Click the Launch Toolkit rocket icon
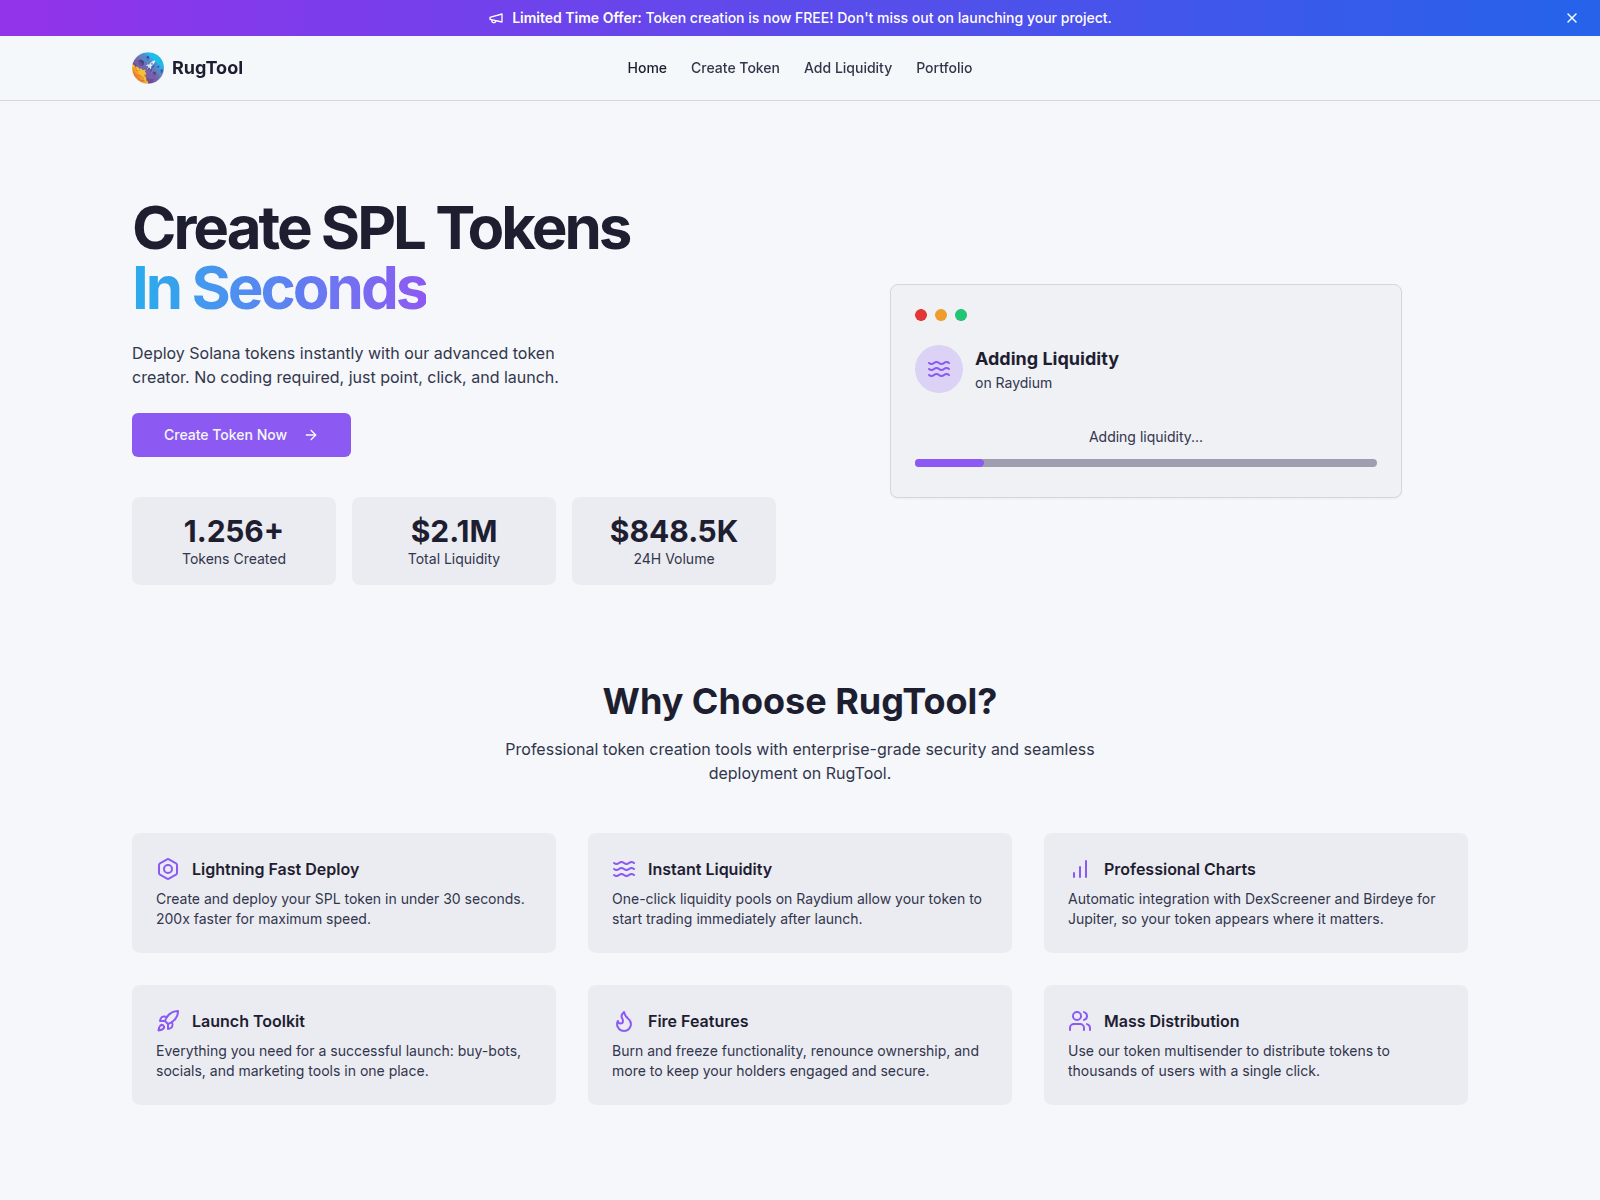1600x1200 pixels. pyautogui.click(x=168, y=1021)
